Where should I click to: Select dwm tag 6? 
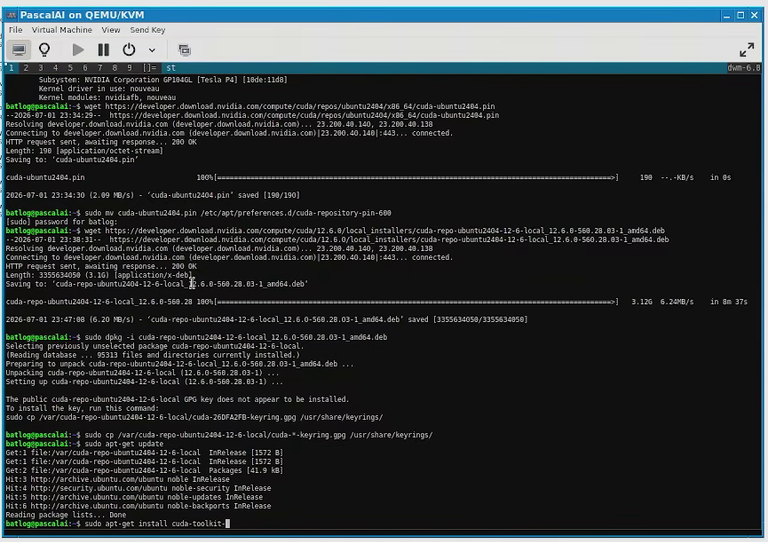[85, 68]
